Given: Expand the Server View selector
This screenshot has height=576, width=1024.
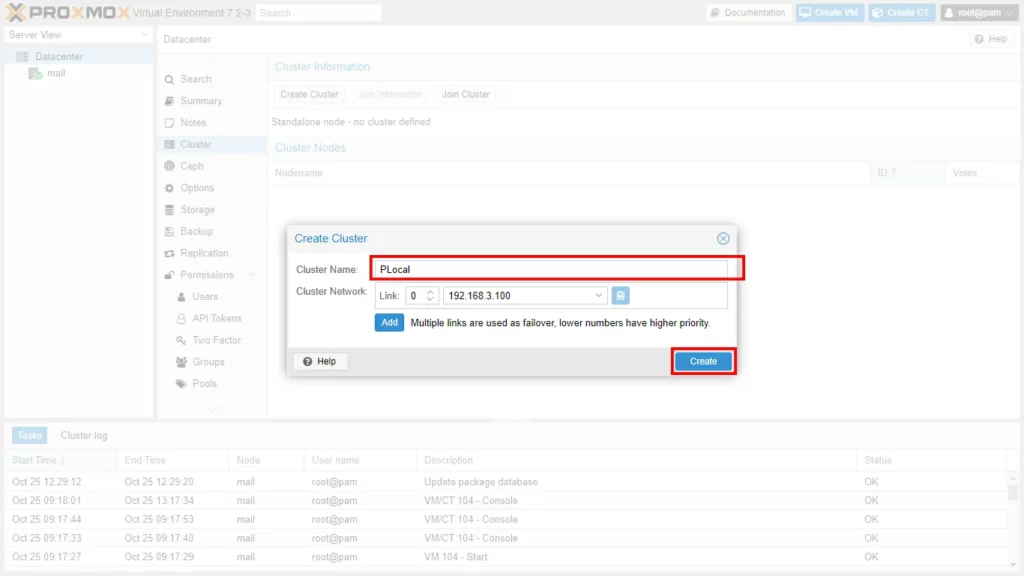Looking at the screenshot, I should tap(145, 35).
